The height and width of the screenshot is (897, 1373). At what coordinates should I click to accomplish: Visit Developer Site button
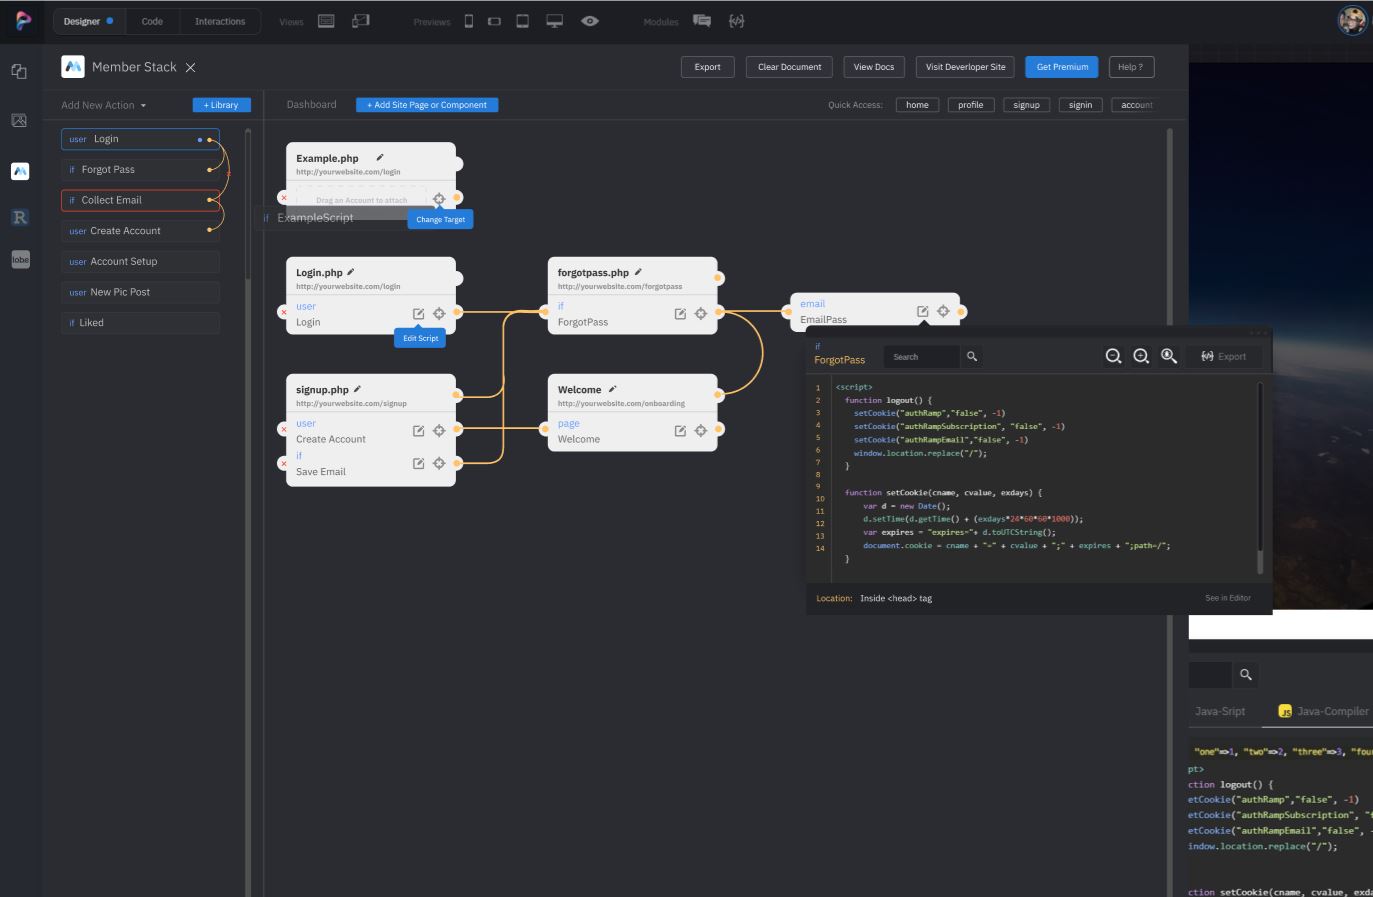point(965,67)
